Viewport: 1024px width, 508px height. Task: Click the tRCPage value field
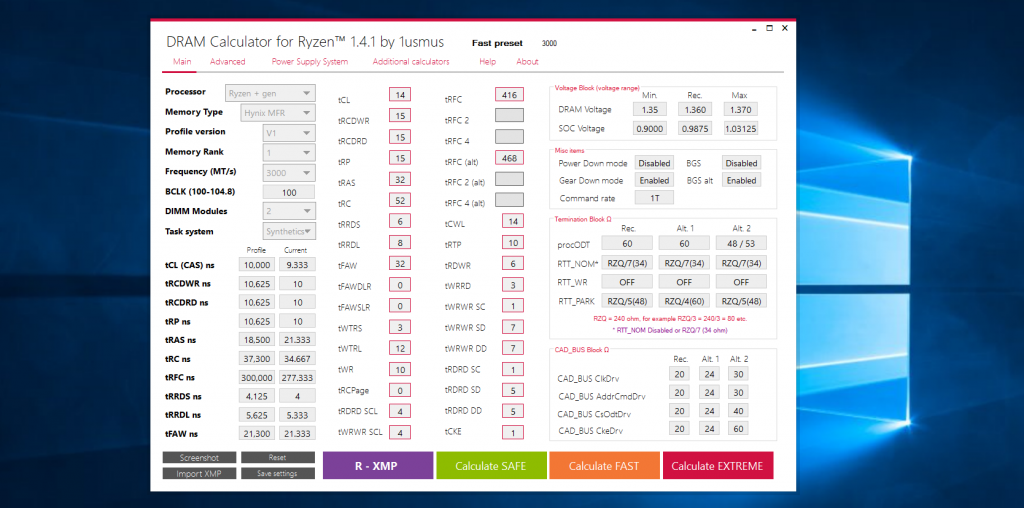pos(400,390)
